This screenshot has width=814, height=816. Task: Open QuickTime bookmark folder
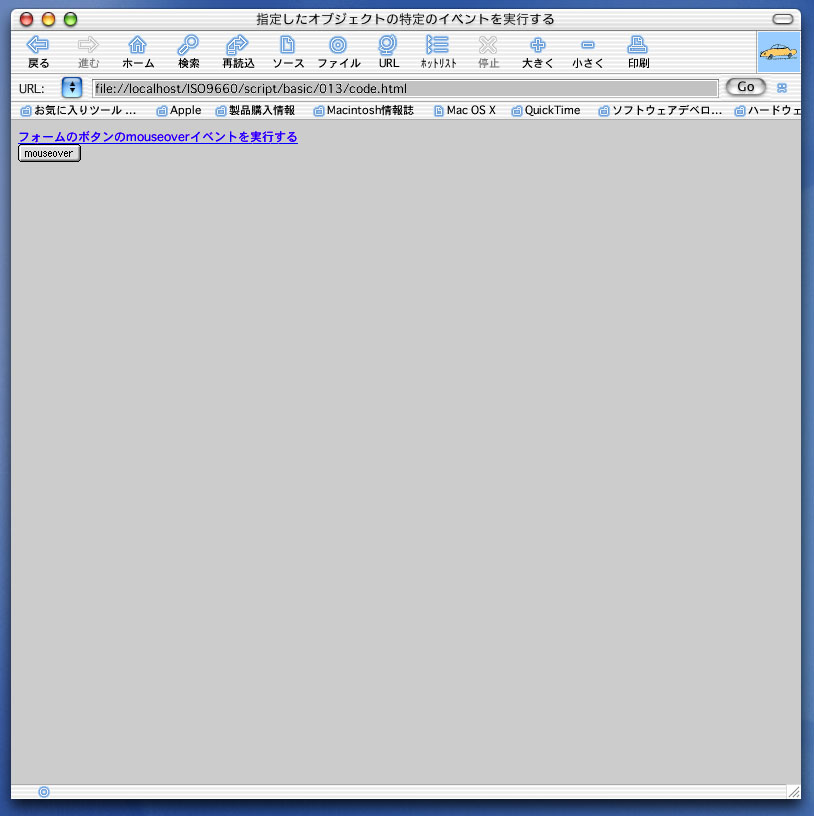point(546,110)
